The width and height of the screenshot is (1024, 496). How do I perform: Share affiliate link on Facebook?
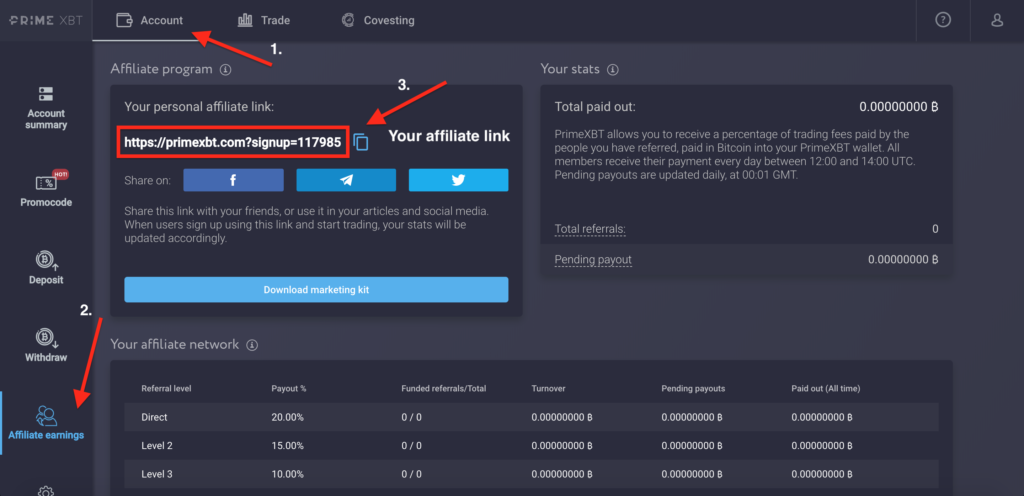[233, 180]
